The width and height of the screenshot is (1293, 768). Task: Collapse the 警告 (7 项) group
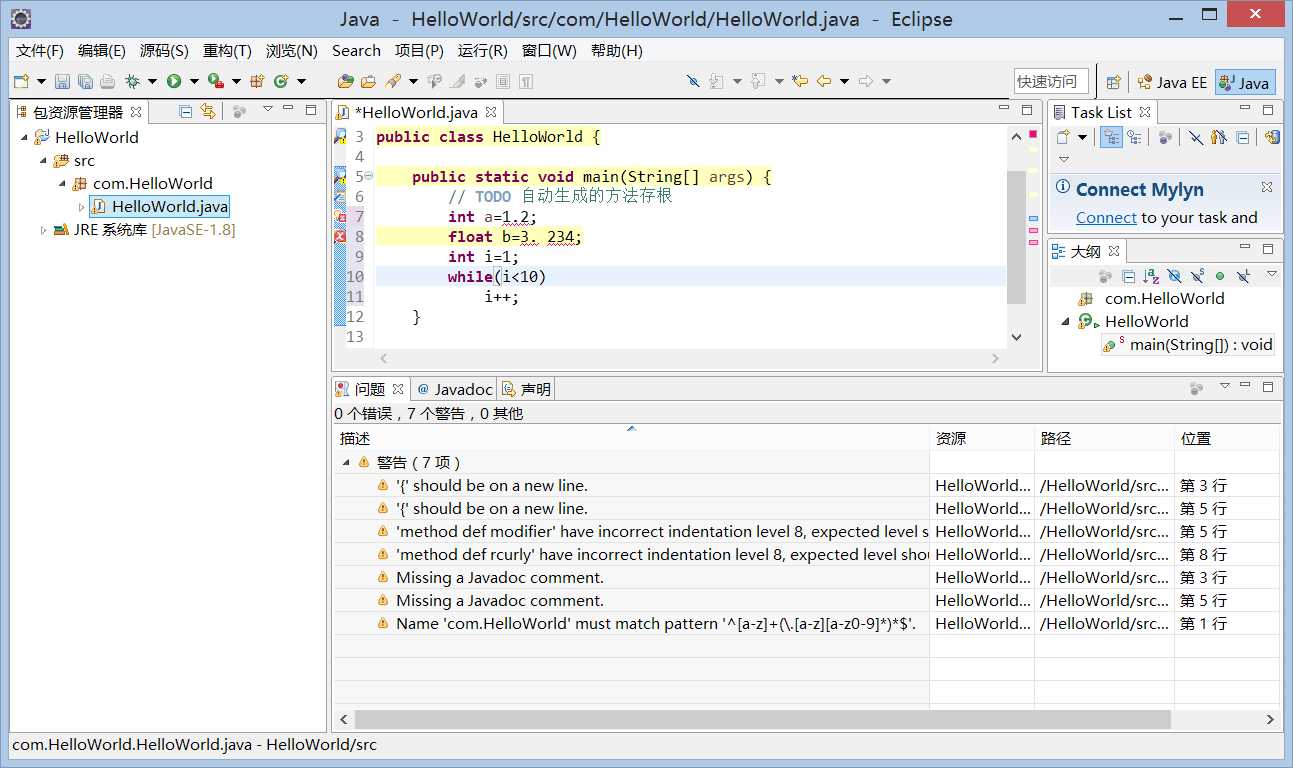(x=346, y=462)
